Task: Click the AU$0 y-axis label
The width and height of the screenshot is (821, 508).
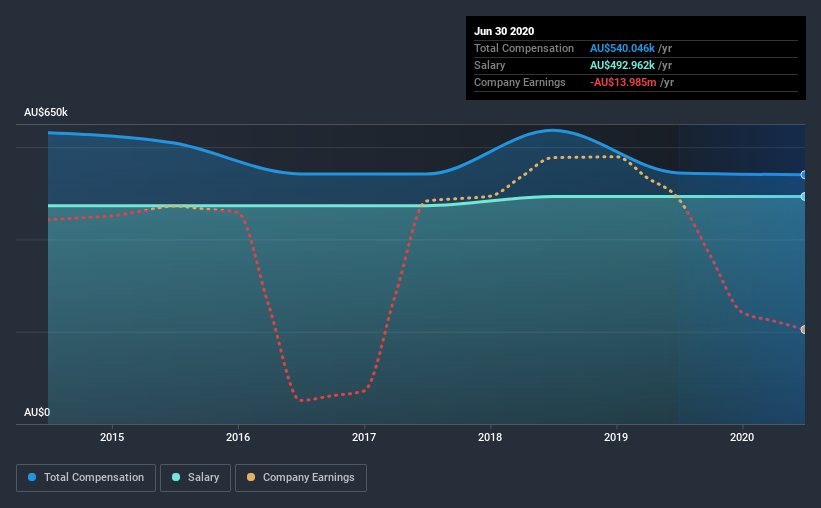Action: coord(37,412)
